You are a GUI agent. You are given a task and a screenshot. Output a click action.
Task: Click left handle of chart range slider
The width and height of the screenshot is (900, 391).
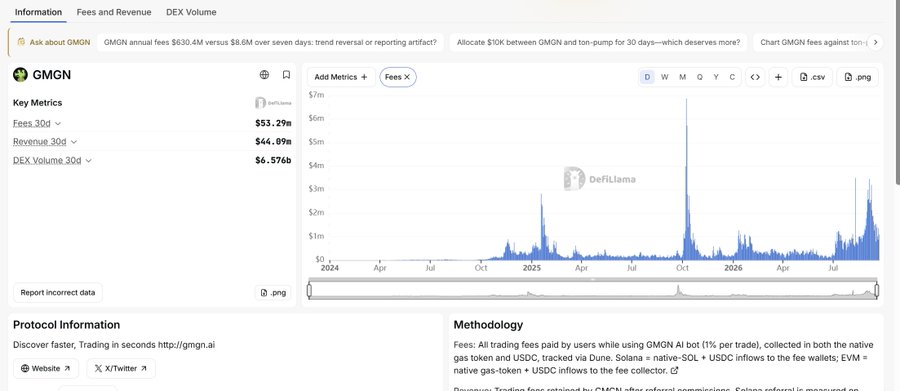[x=309, y=291]
